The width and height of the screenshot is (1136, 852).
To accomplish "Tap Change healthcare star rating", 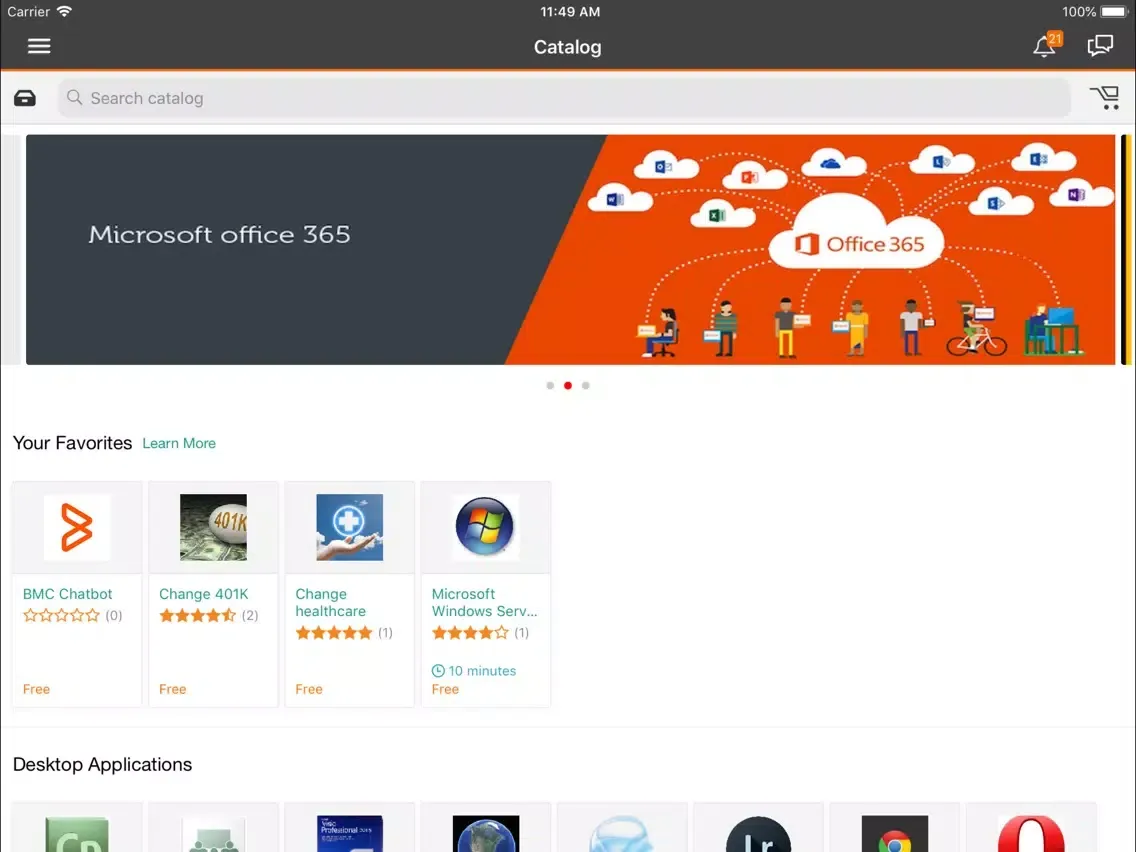I will click(333, 633).
